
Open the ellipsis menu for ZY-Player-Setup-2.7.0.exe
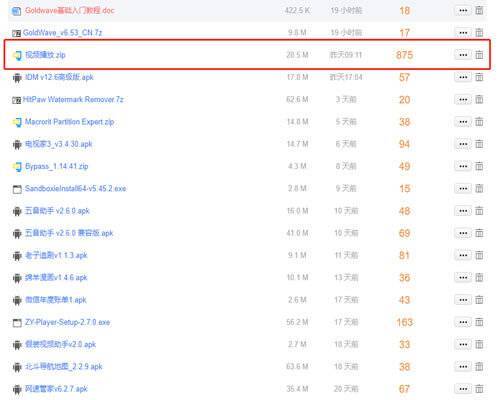463,322
